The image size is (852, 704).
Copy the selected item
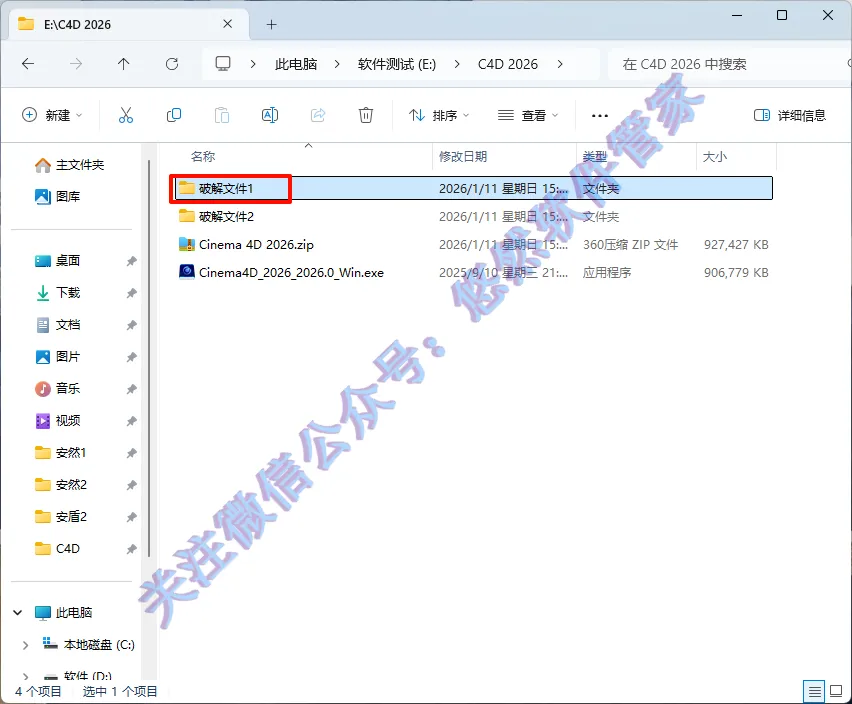pyautogui.click(x=174, y=115)
